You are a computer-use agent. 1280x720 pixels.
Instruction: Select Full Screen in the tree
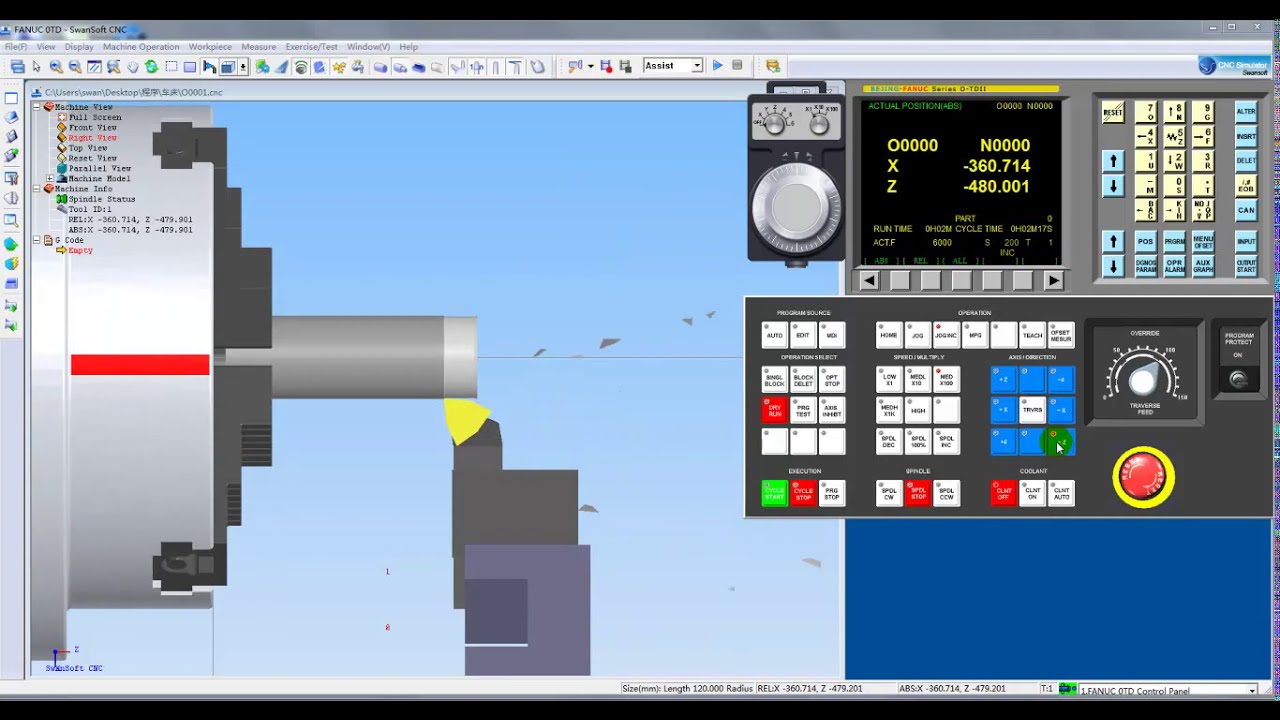[x=95, y=117]
